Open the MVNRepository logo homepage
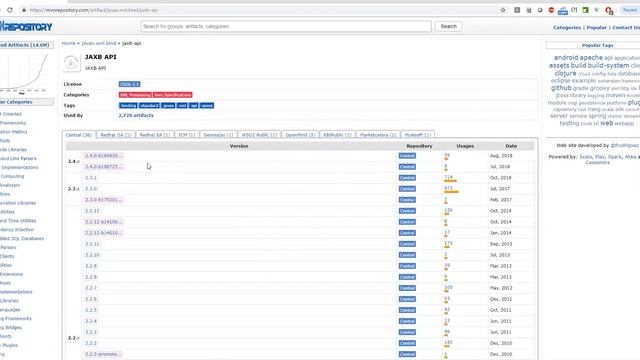This screenshot has height=360, width=640. coord(26,27)
